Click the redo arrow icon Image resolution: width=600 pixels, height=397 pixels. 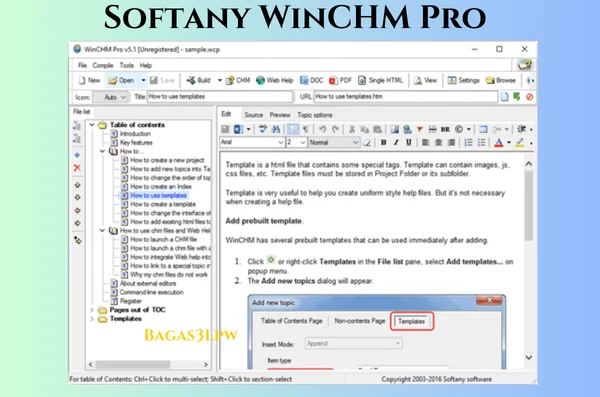pos(336,129)
